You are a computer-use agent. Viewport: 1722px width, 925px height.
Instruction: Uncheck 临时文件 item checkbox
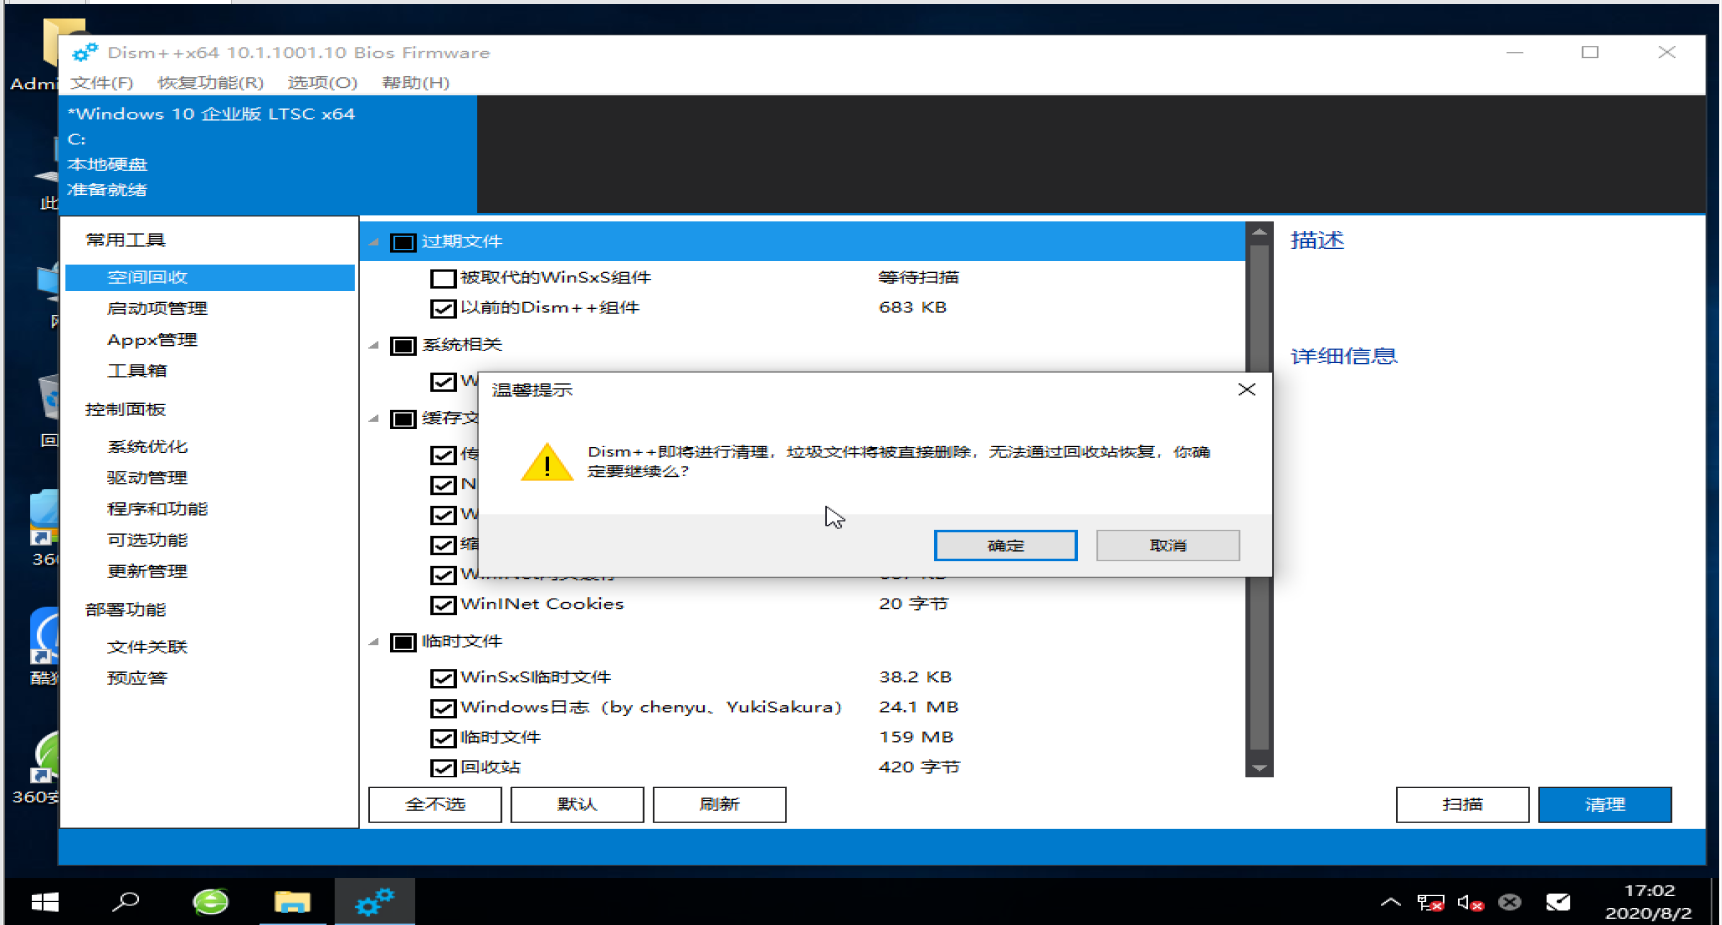pyautogui.click(x=443, y=738)
